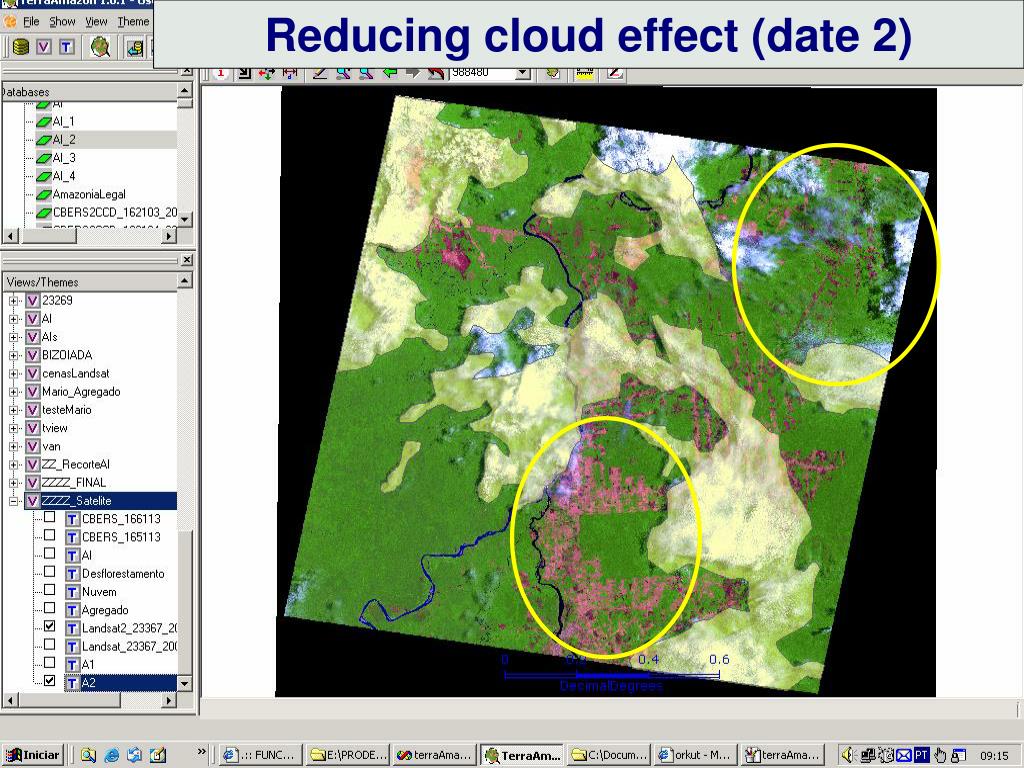
Task: Enable the CBERS_165113 theme checkbox
Action: pos(50,536)
